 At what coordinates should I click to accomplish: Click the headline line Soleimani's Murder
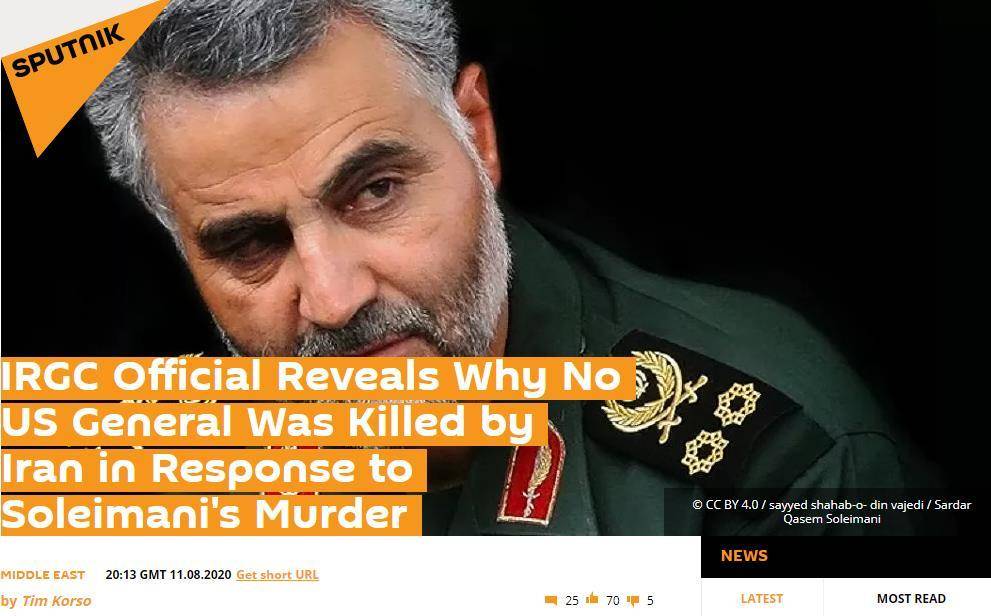click(x=204, y=515)
